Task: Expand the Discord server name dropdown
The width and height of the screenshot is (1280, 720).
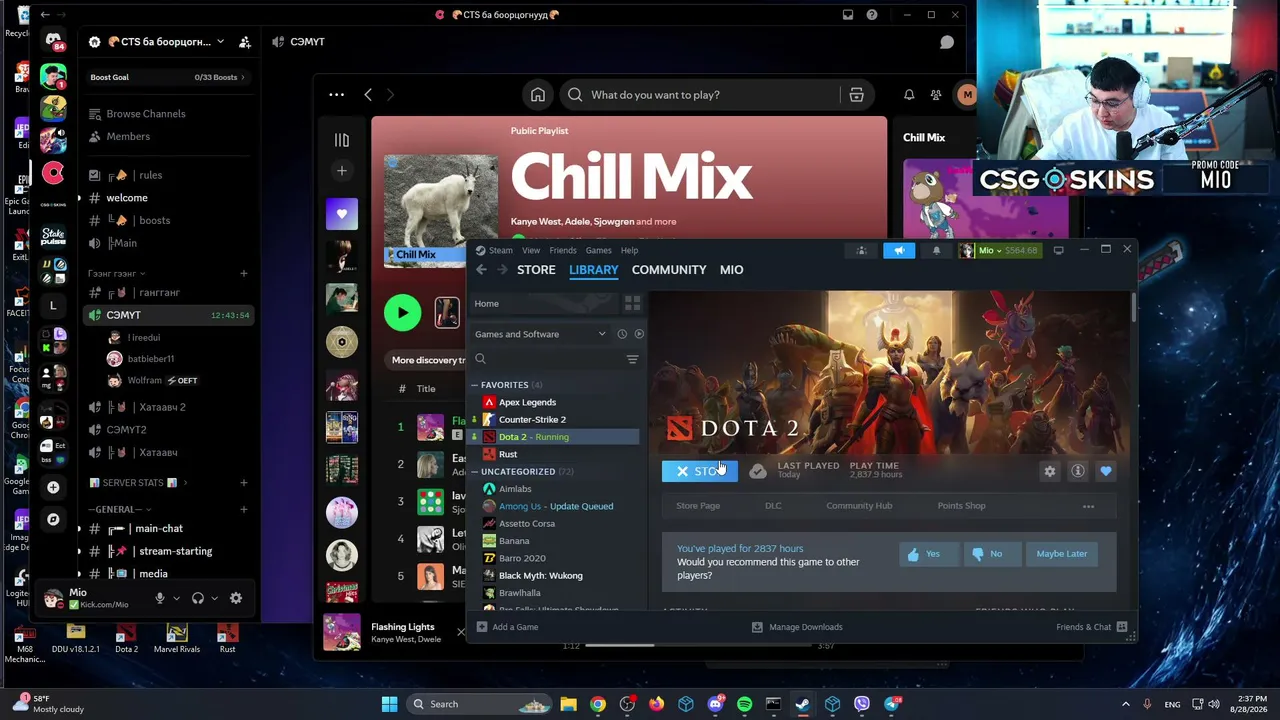Action: [221, 42]
